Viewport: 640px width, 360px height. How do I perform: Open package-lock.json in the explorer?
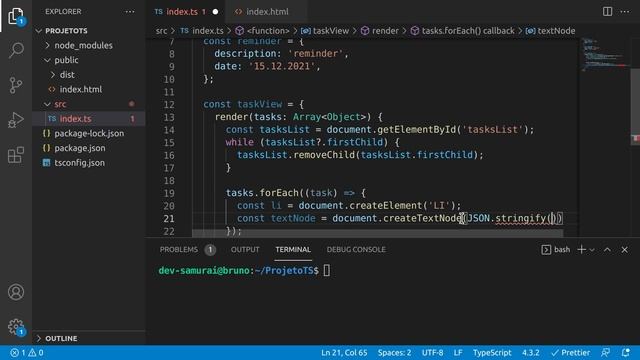click(90, 133)
